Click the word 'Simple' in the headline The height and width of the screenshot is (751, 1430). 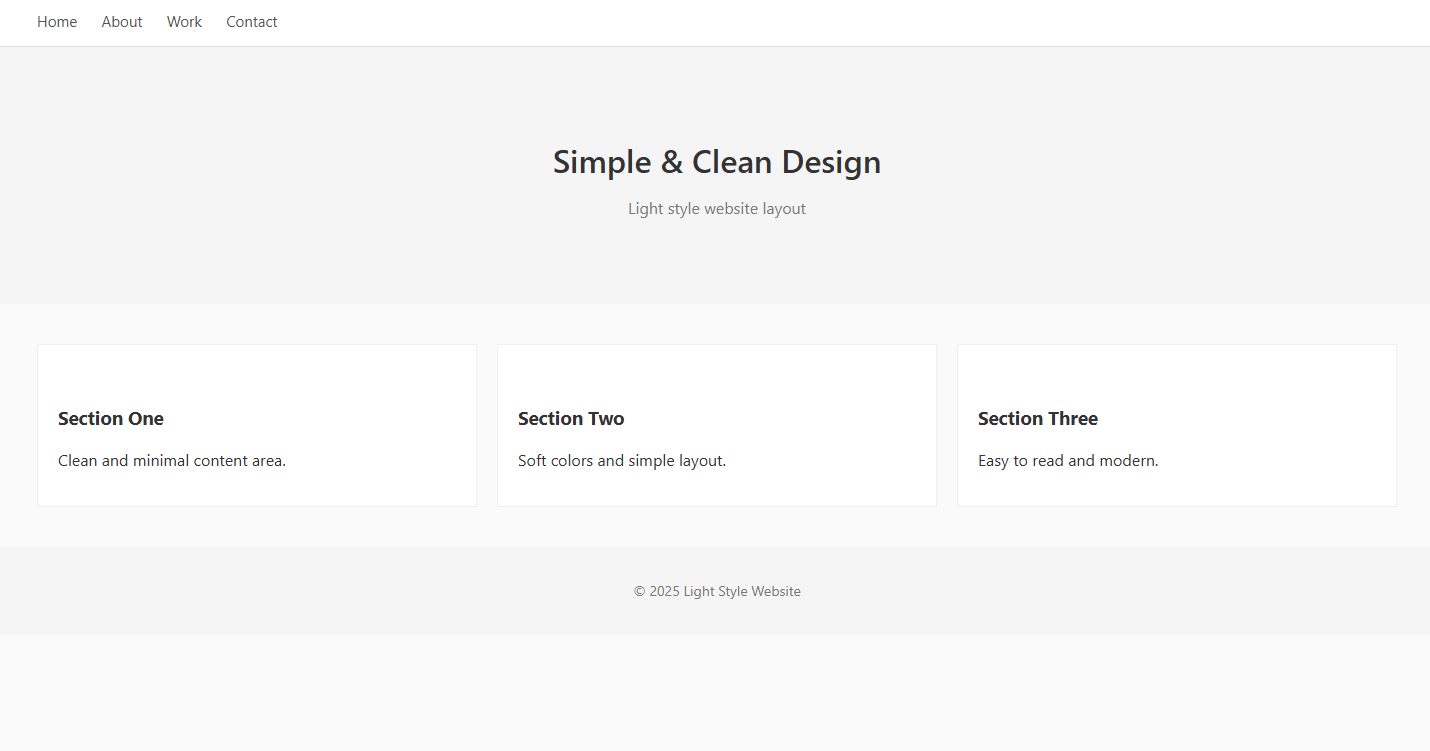pos(595,162)
